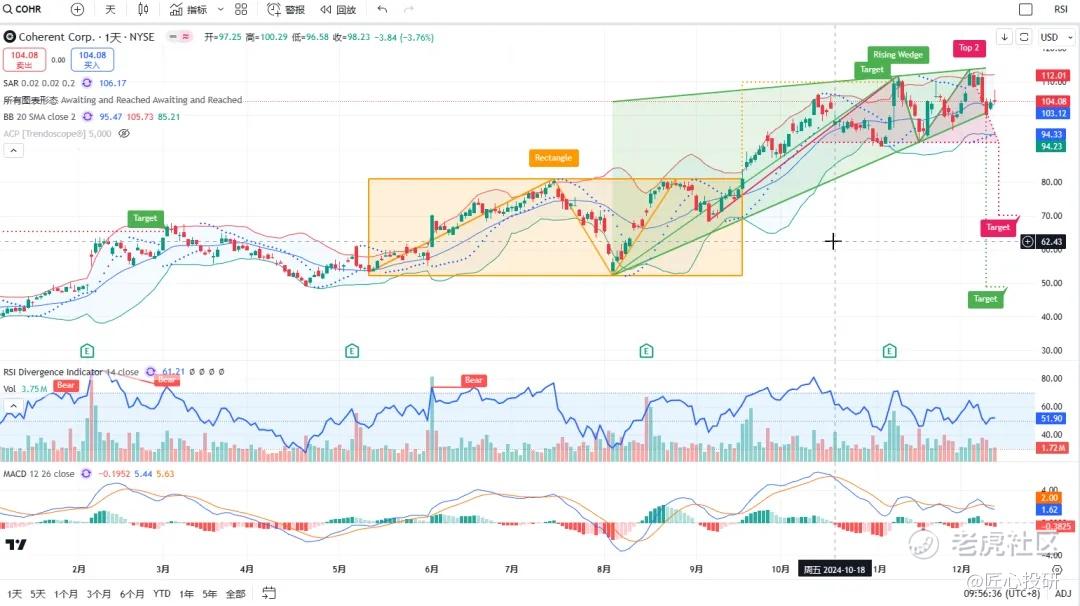The height and width of the screenshot is (606, 1080).
Task: Click the Top 2 pattern label
Action: click(x=969, y=48)
